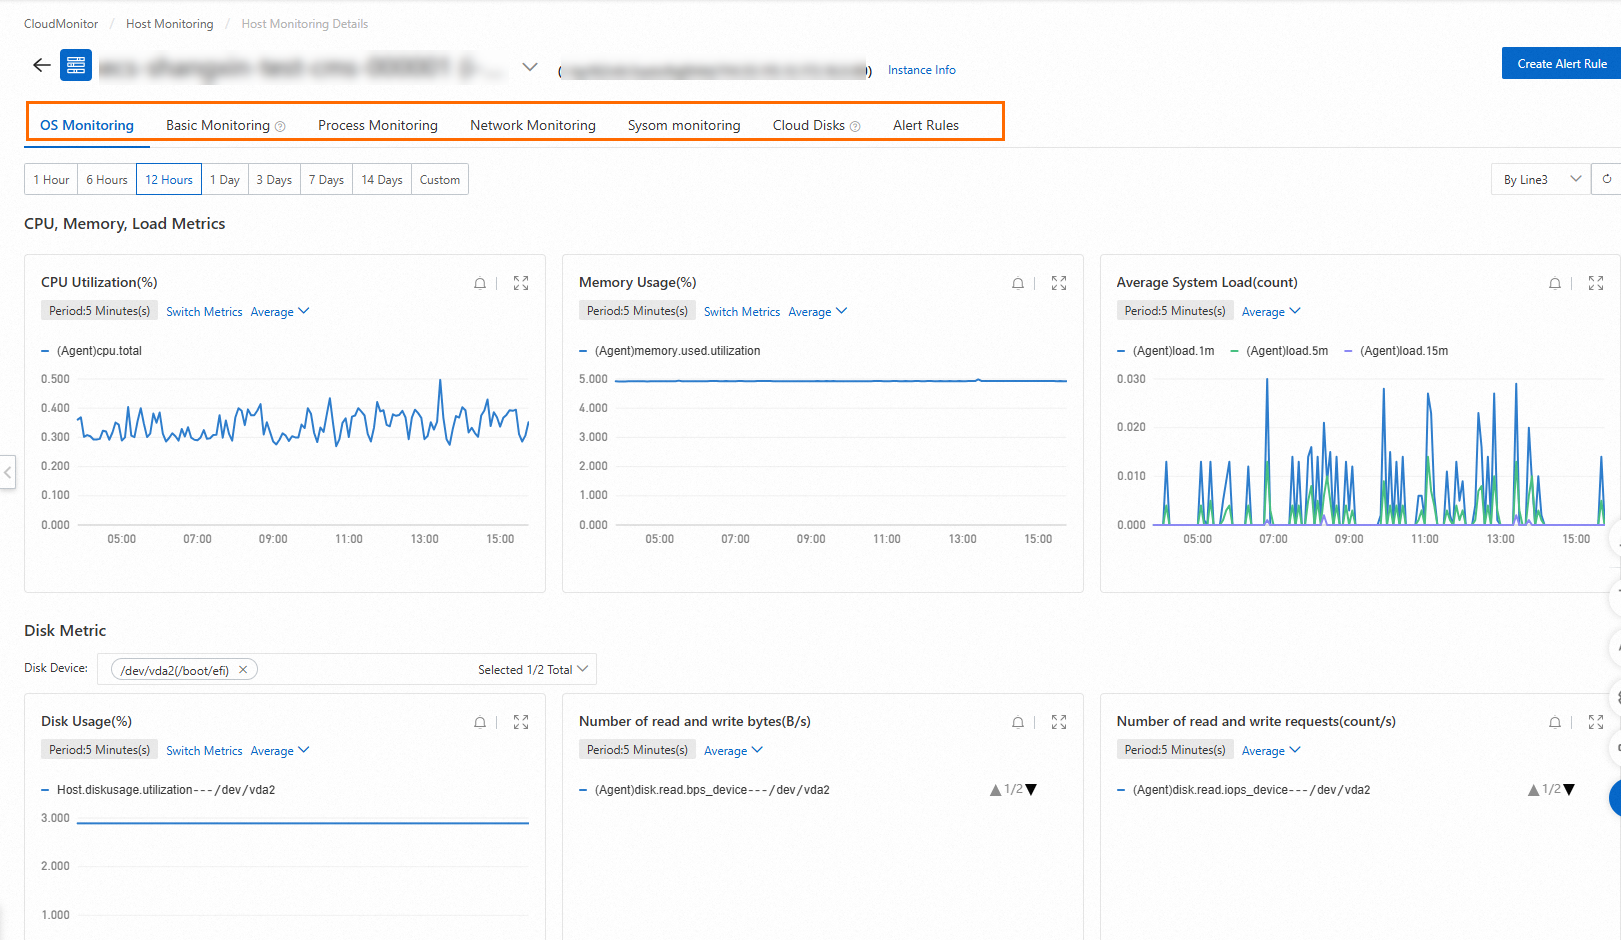1621x940 pixels.
Task: Expand the Memory Usage chart to fullscreen
Action: coord(1058,283)
